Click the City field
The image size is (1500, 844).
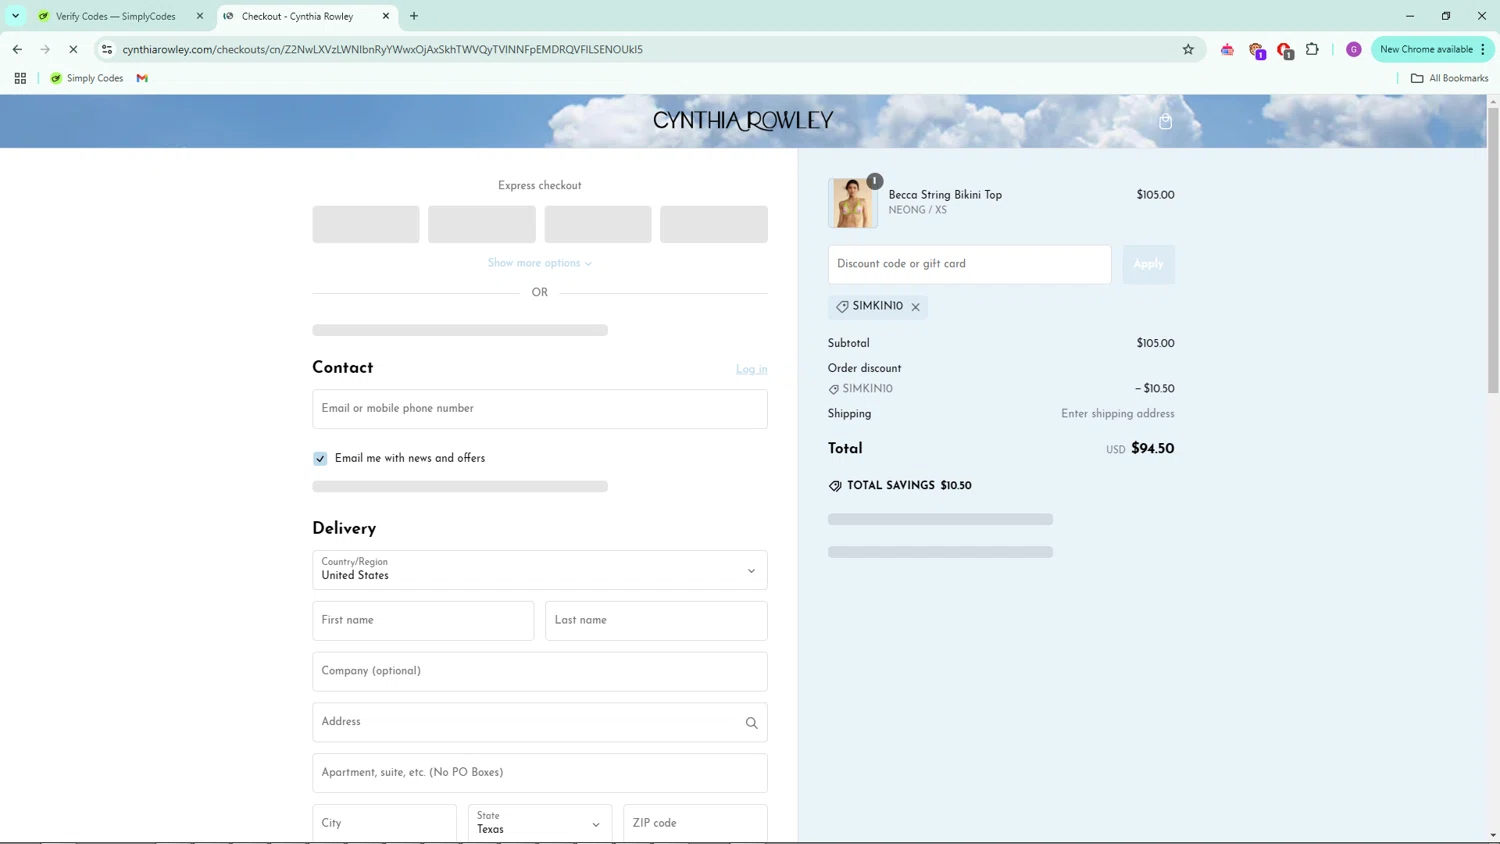(384, 823)
